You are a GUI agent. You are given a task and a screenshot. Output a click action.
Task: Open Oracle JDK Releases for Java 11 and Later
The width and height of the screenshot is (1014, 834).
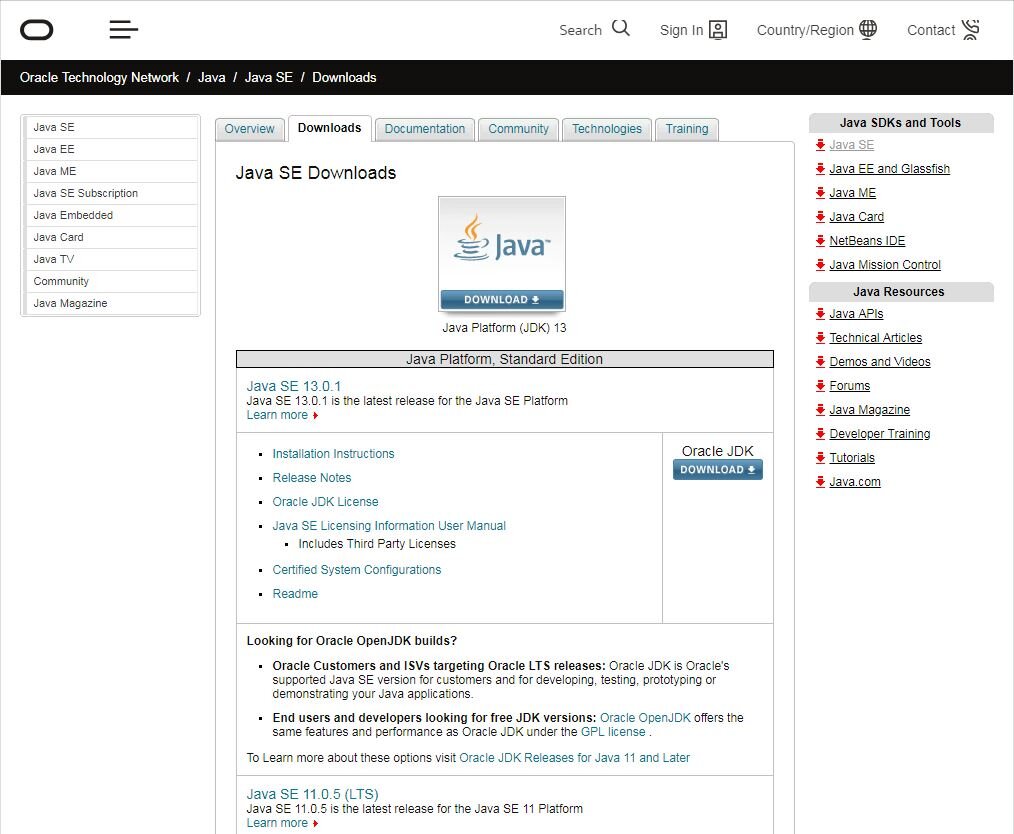574,758
